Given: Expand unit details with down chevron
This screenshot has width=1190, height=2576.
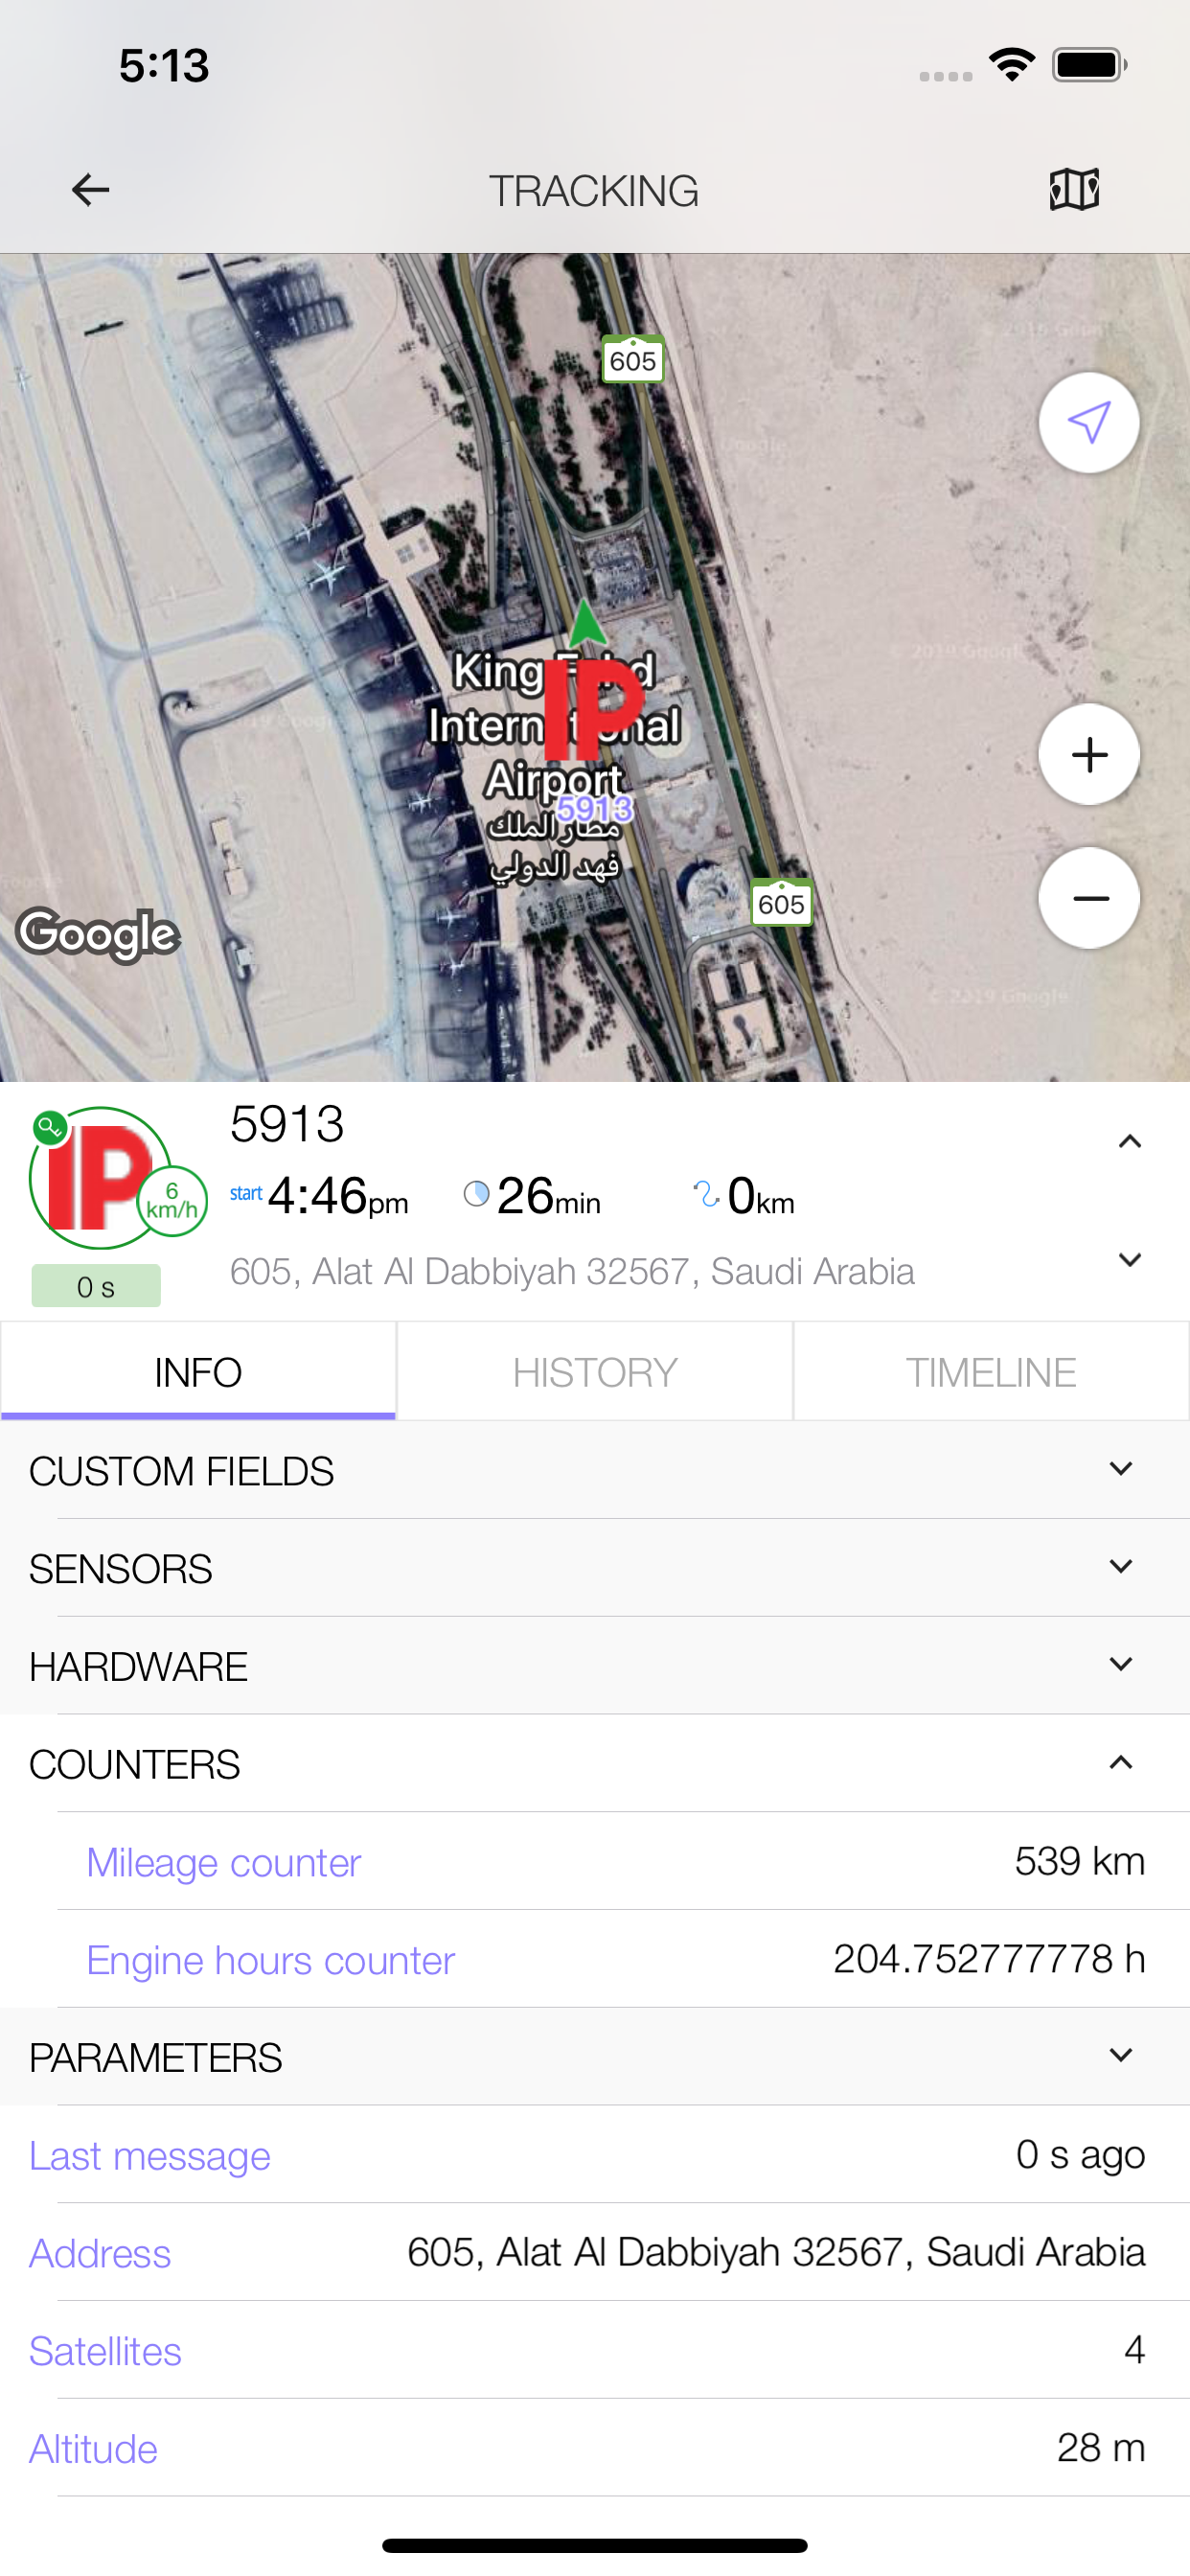Looking at the screenshot, I should [x=1129, y=1259].
